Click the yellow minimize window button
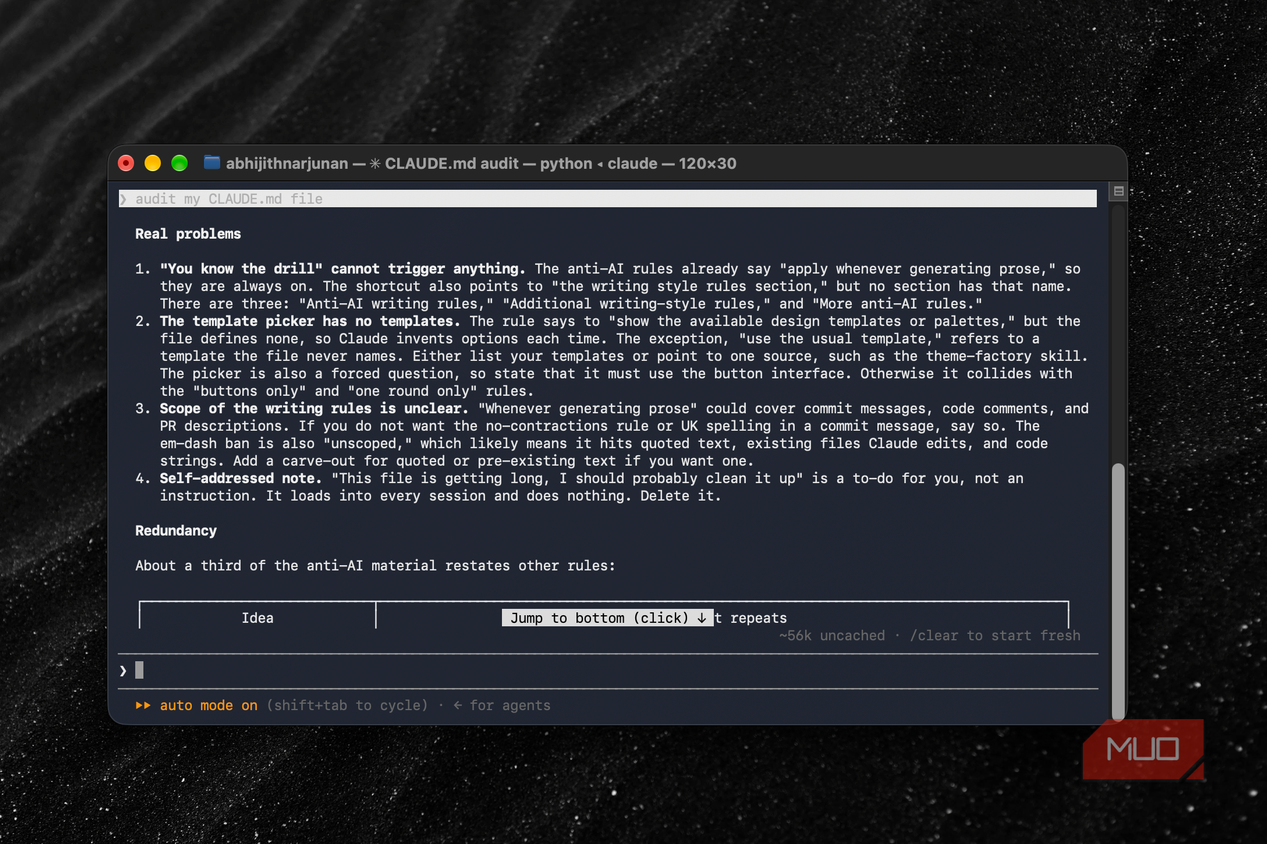Screen dimensions: 1267x844 pyautogui.click(x=153, y=163)
